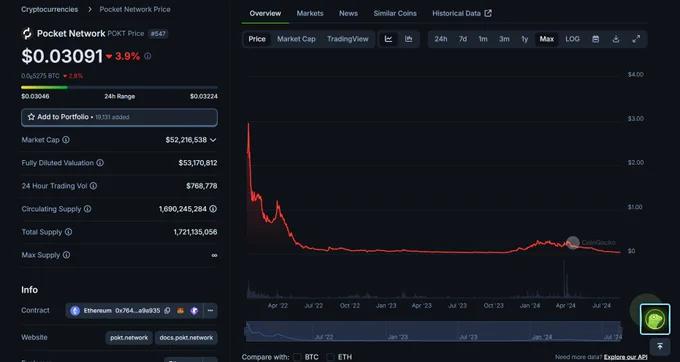Open the CoinGecko gecko mascot widget
Viewport: 680px width, 362px height.
coord(655,319)
